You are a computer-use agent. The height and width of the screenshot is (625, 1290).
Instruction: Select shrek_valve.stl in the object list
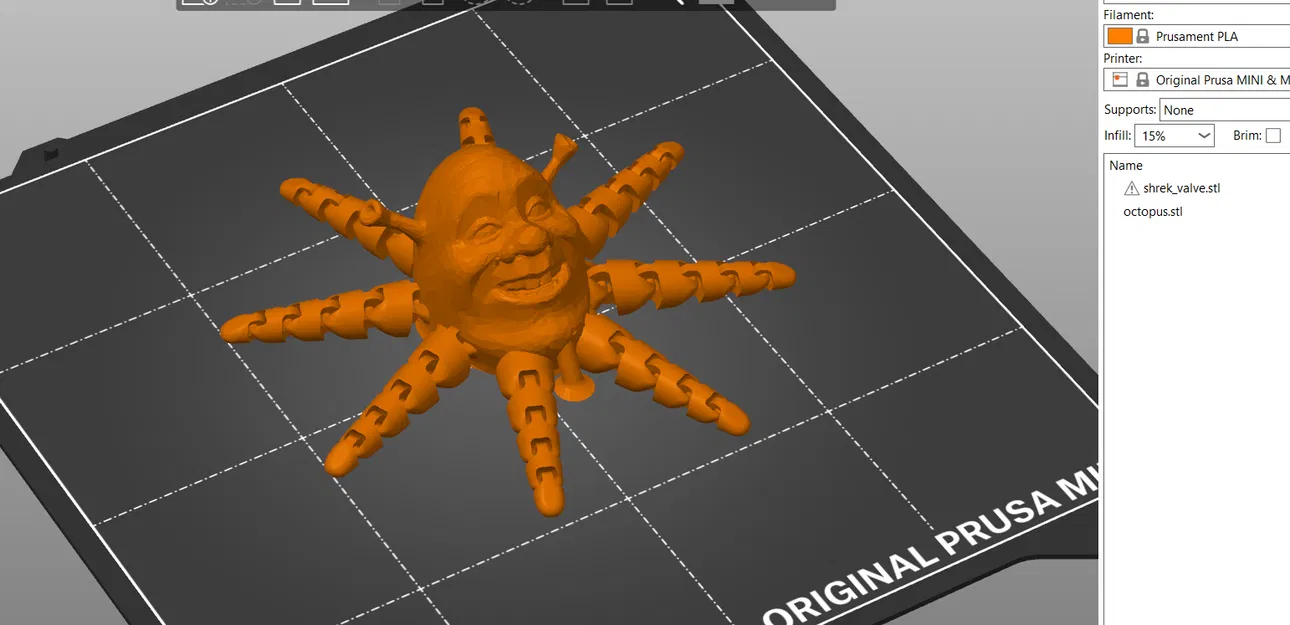1182,188
